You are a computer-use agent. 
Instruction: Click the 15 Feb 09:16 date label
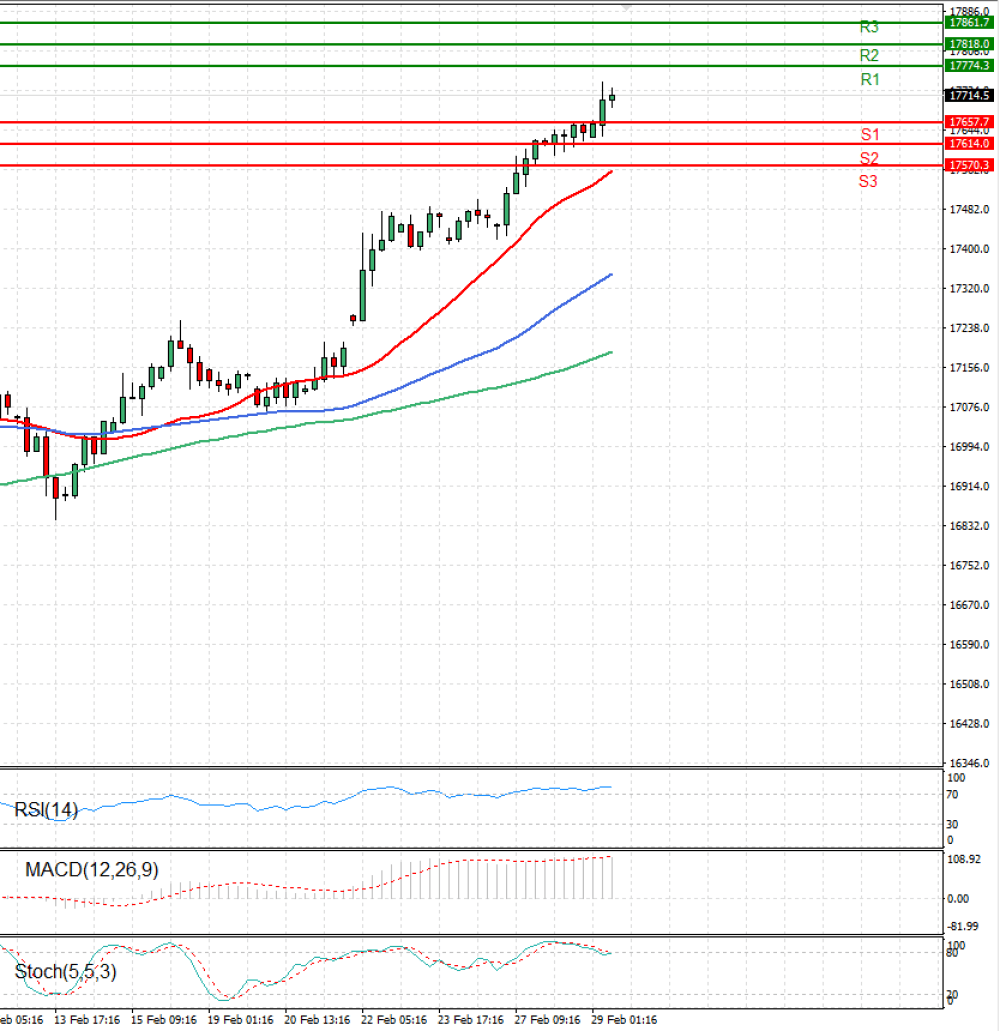point(164,1020)
